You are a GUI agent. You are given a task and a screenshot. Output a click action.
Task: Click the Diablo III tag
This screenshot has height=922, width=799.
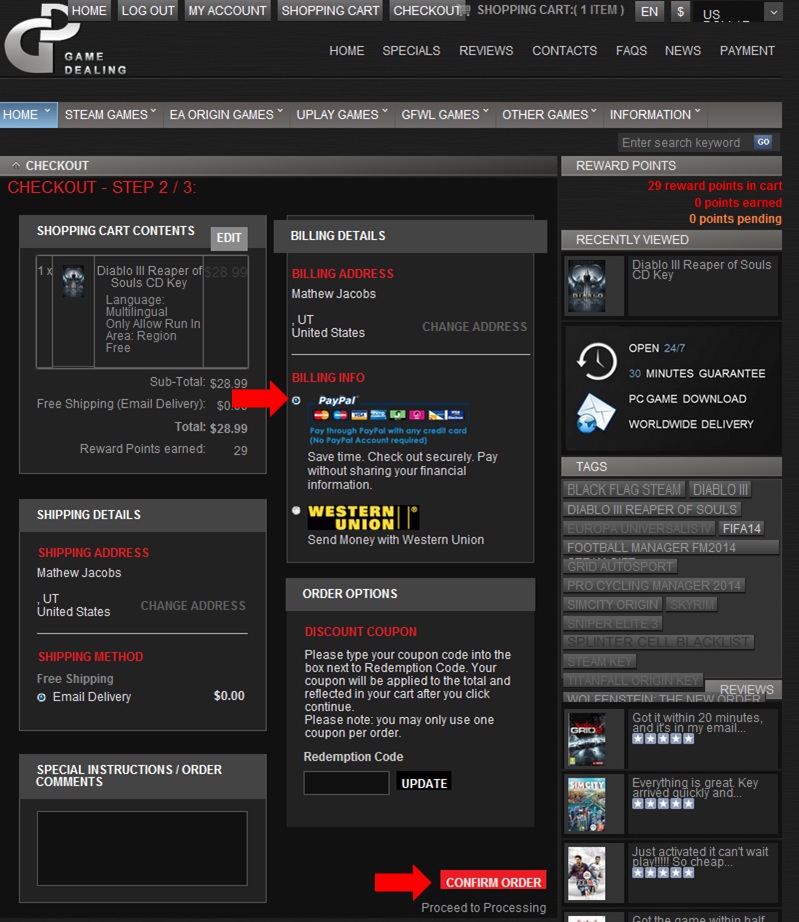pos(720,489)
